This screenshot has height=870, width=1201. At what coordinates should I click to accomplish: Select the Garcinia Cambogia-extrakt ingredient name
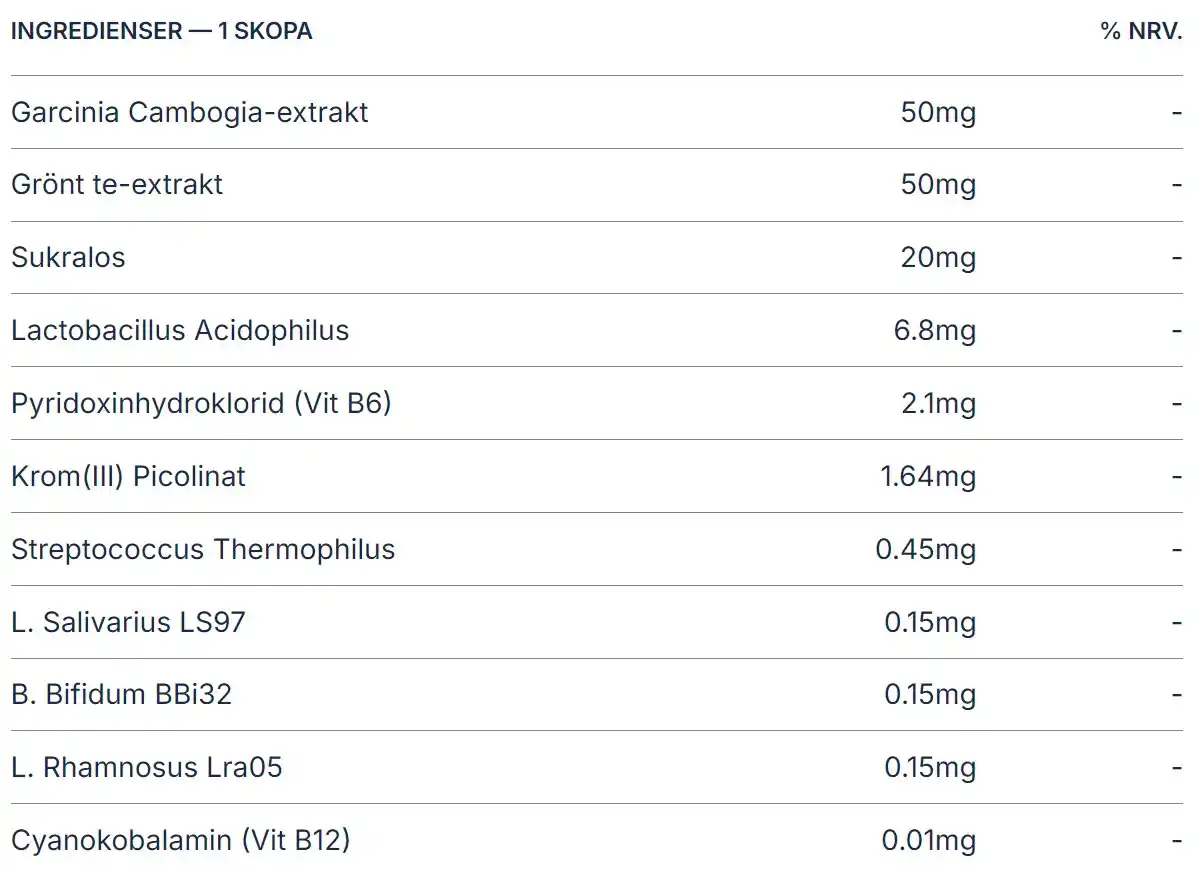(x=189, y=112)
